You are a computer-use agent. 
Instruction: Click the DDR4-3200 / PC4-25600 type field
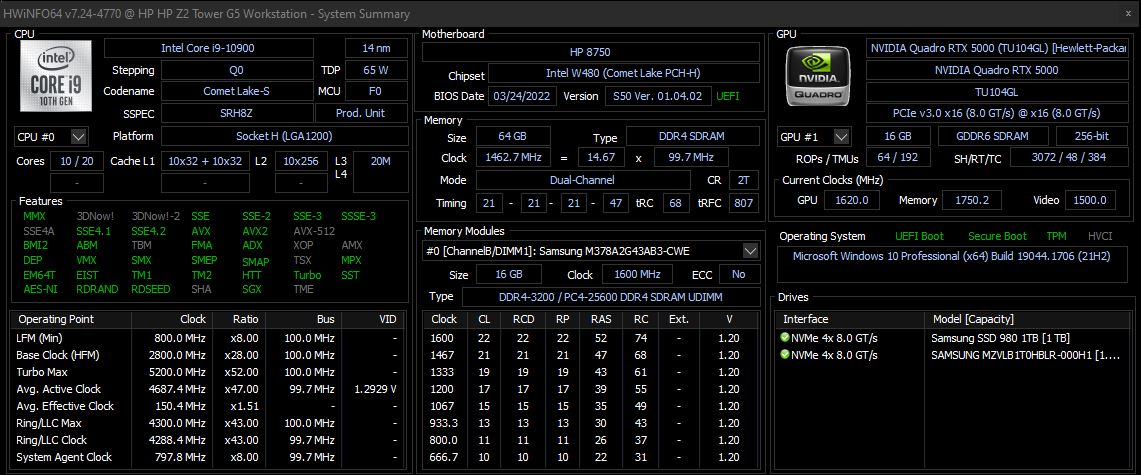[x=611, y=297]
